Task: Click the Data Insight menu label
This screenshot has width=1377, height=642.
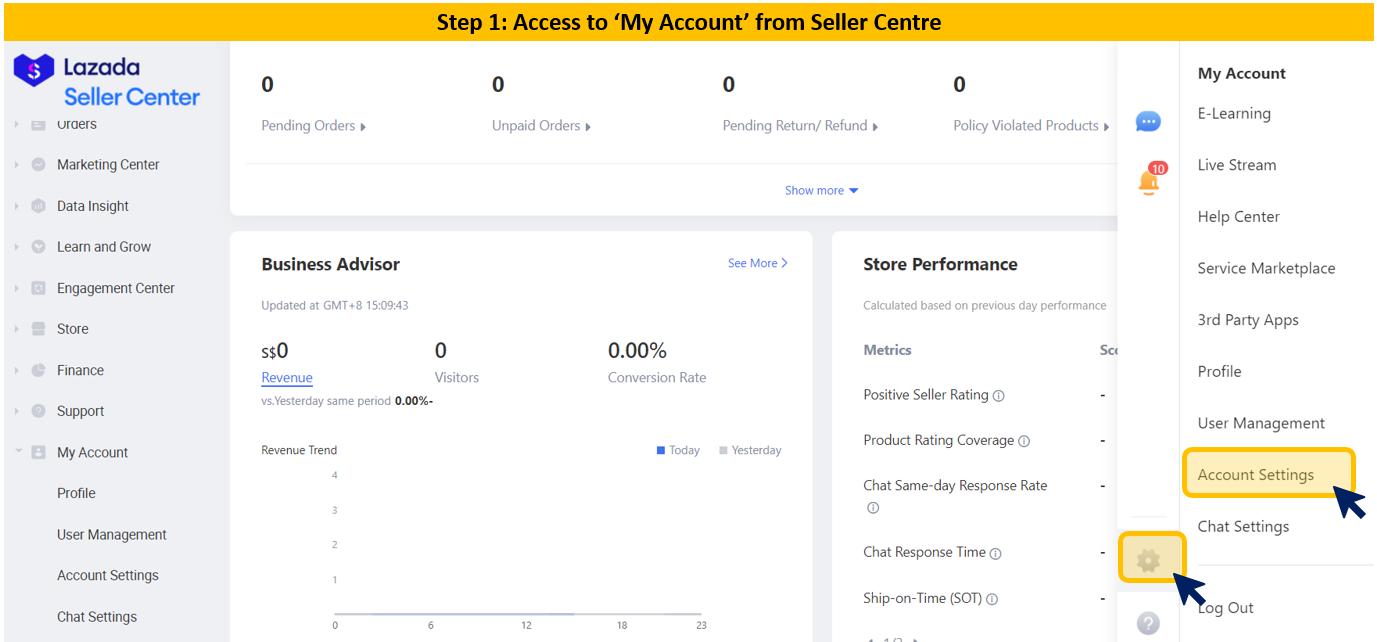Action: pos(93,206)
